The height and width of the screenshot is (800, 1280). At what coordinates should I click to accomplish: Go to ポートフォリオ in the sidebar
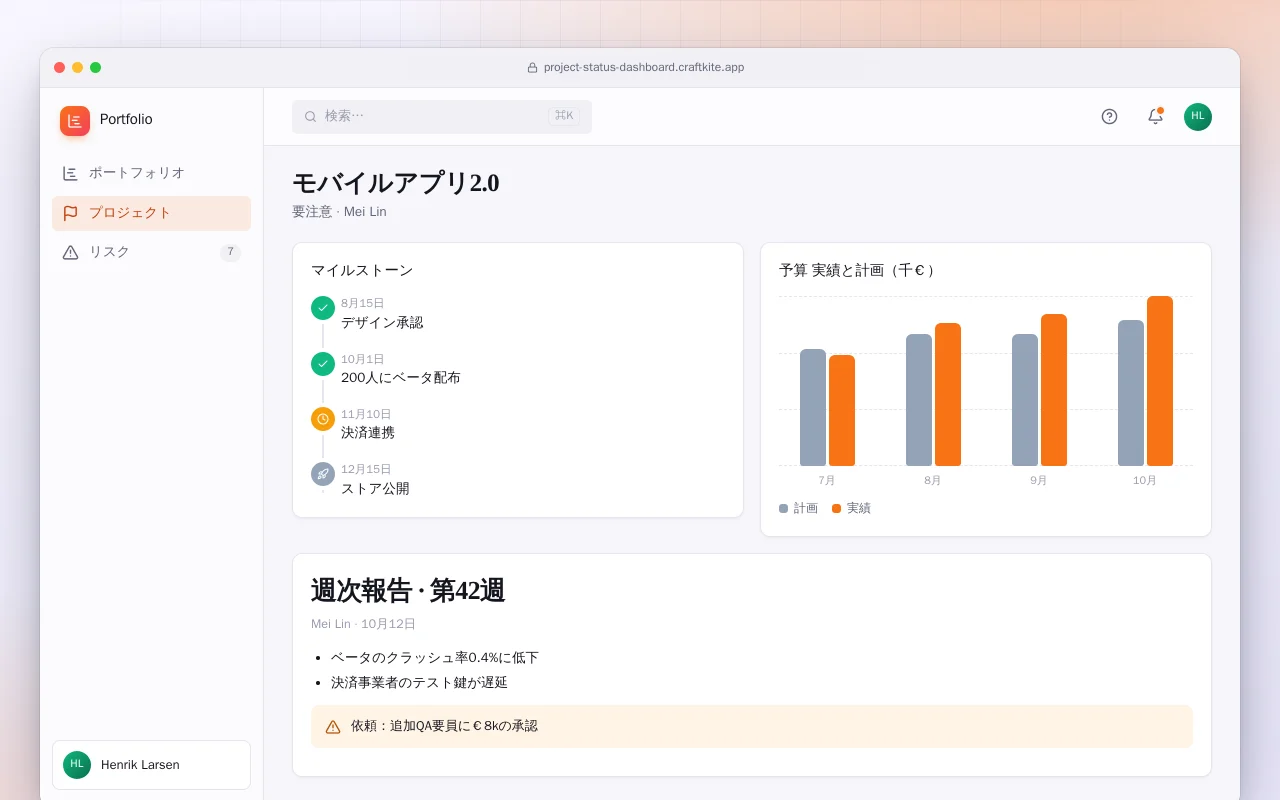(151, 173)
